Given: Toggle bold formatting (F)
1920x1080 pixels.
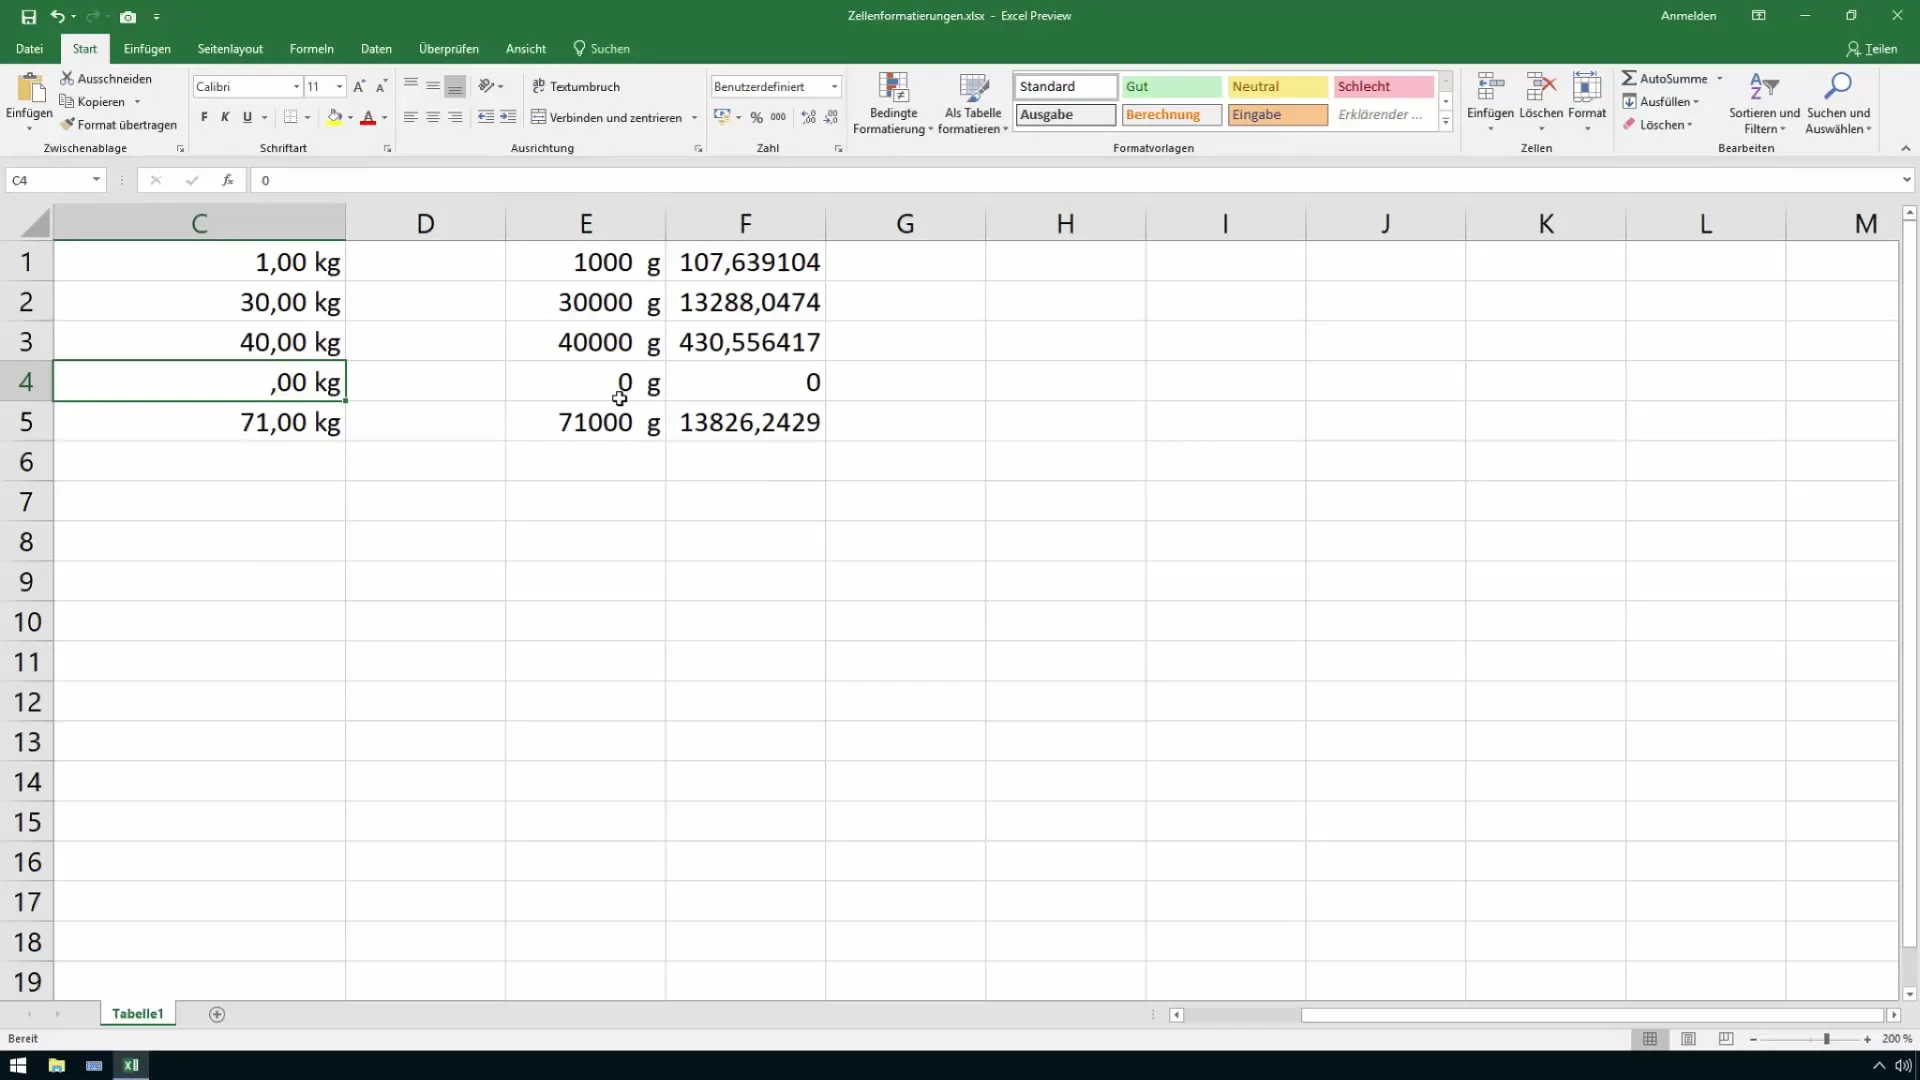Looking at the screenshot, I should click(x=204, y=117).
